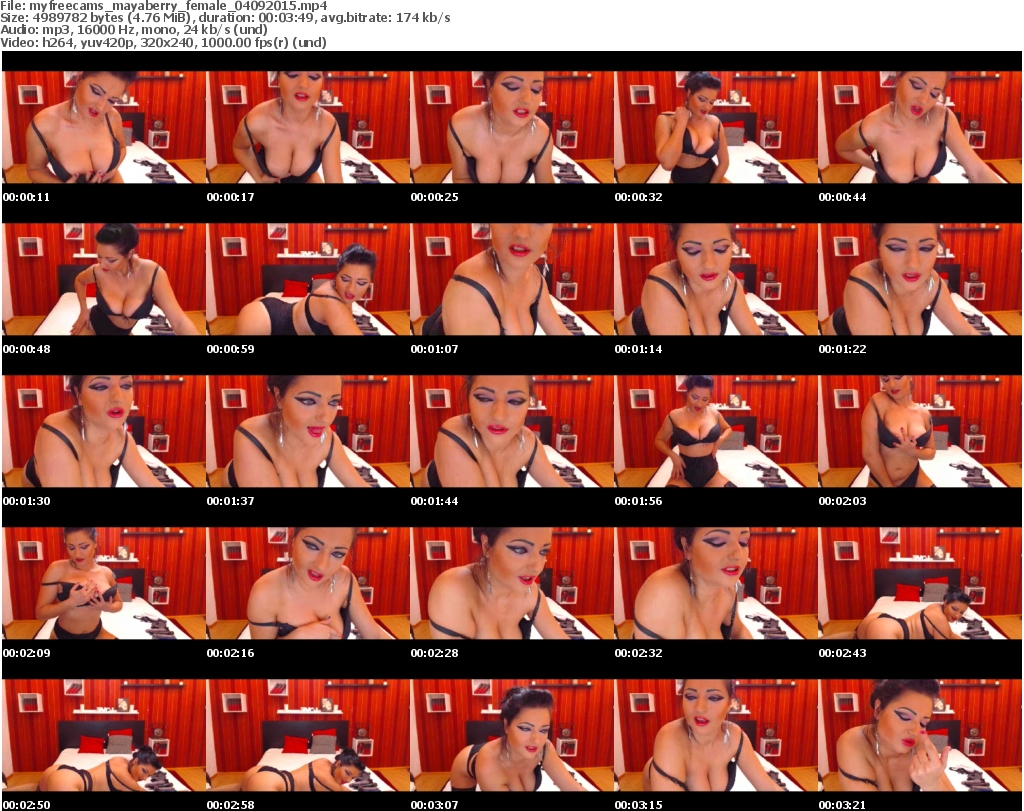The image size is (1024, 811).
Task: Choose the preview frame for 00:02:16
Action: click(308, 583)
